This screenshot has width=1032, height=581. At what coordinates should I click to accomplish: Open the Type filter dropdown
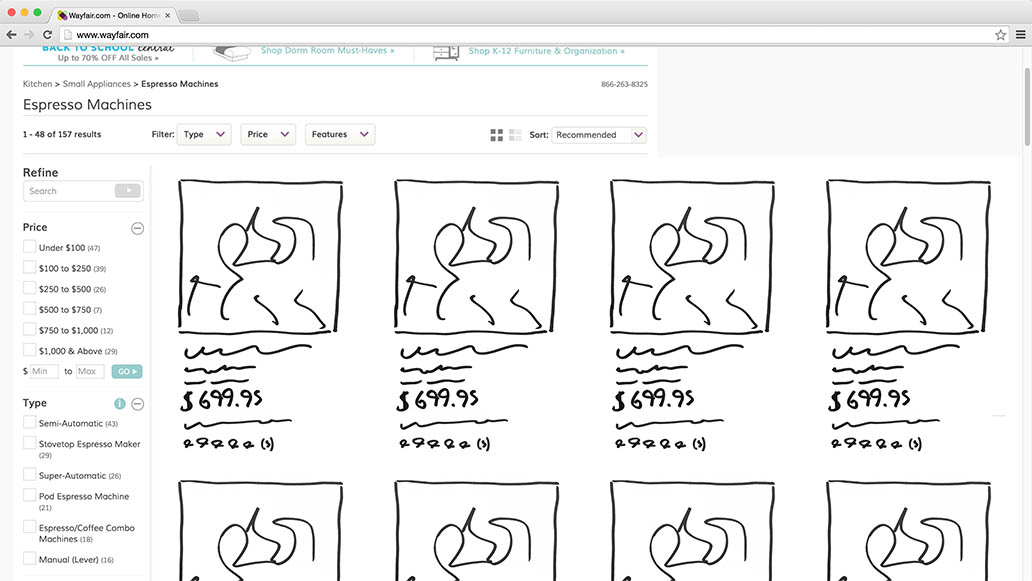point(204,135)
